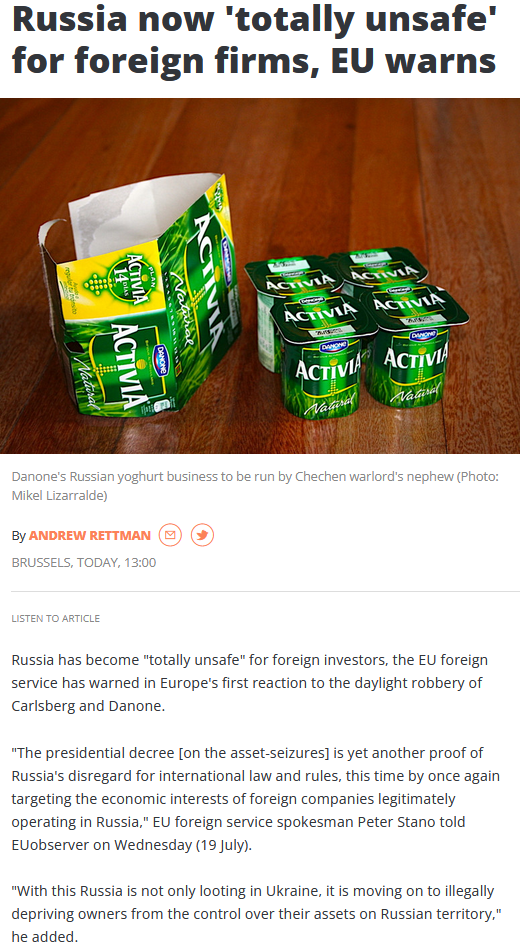Click the Activia yoghurt article photo
This screenshot has width=524, height=946.
pyautogui.click(x=260, y=276)
